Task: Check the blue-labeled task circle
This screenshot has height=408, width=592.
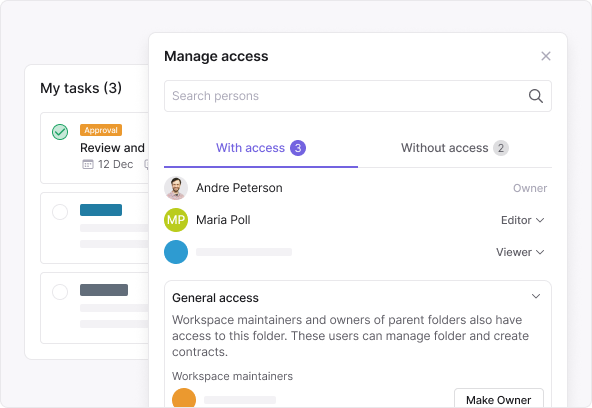Action: click(x=60, y=212)
